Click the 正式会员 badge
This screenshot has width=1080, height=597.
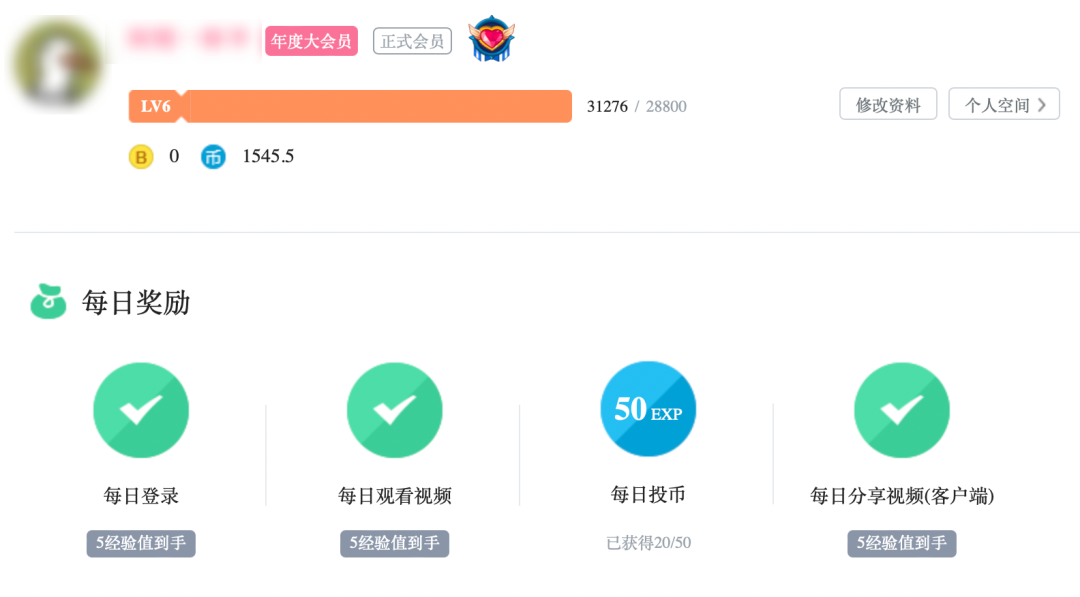412,41
